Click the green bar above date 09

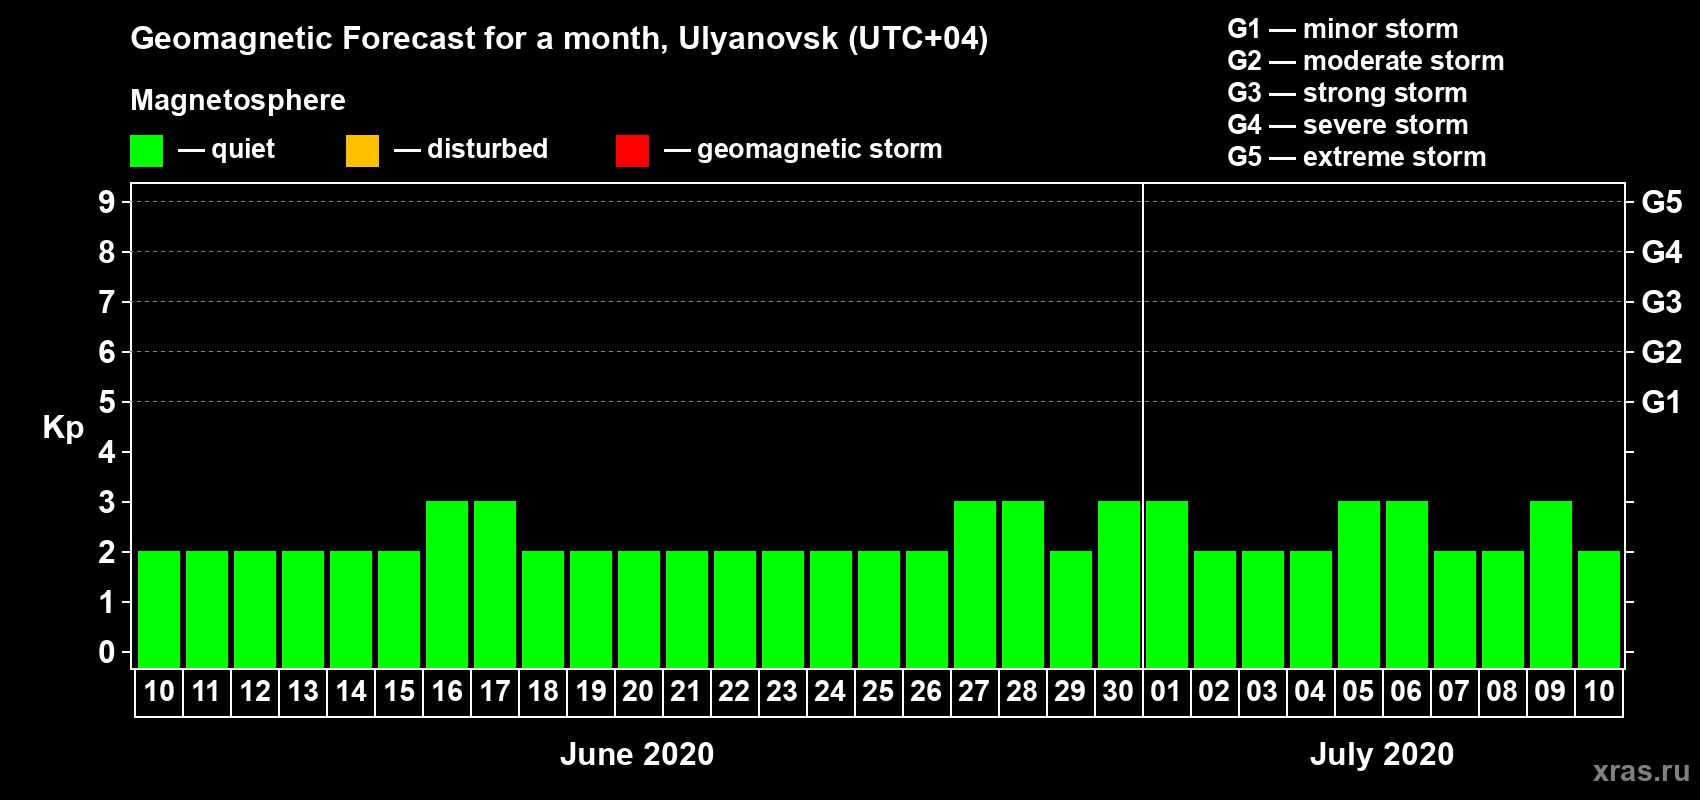point(1551,584)
